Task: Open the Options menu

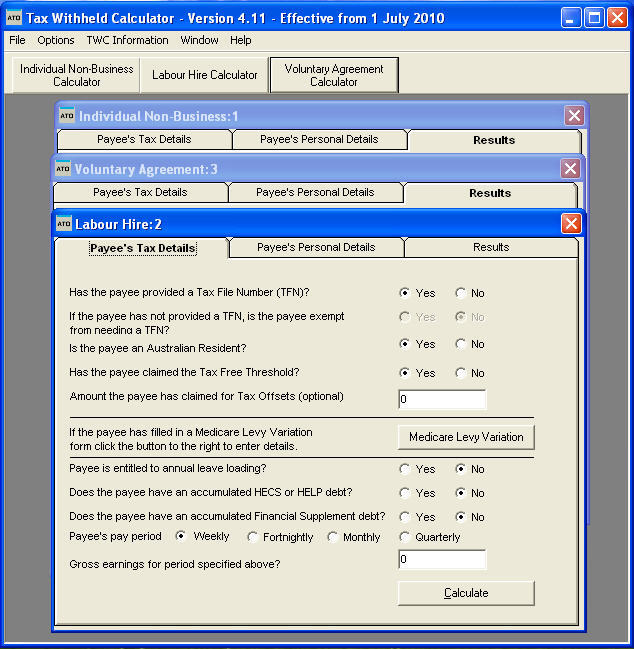Action: point(55,40)
